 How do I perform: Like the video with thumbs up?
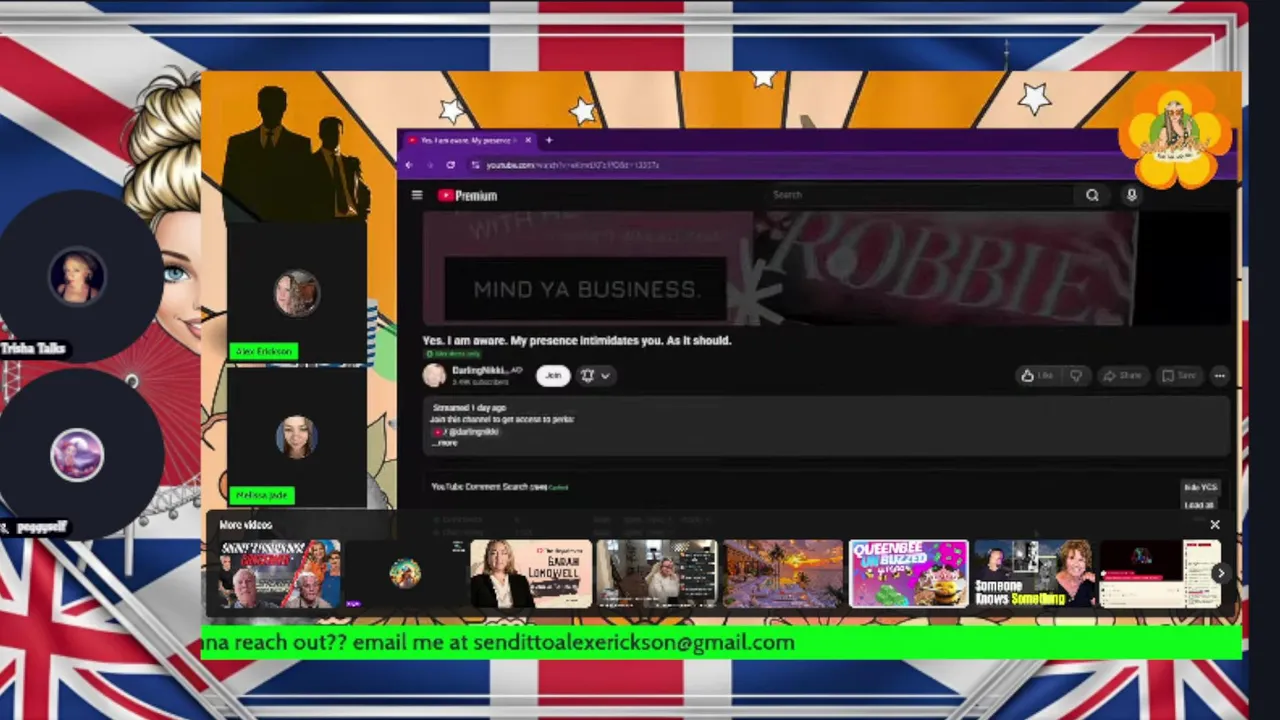pyautogui.click(x=1036, y=375)
